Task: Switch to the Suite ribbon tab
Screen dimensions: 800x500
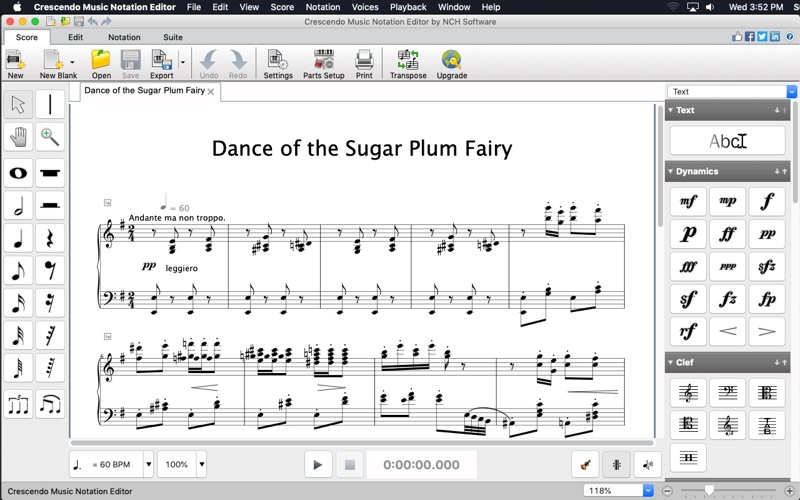Action: coord(173,37)
